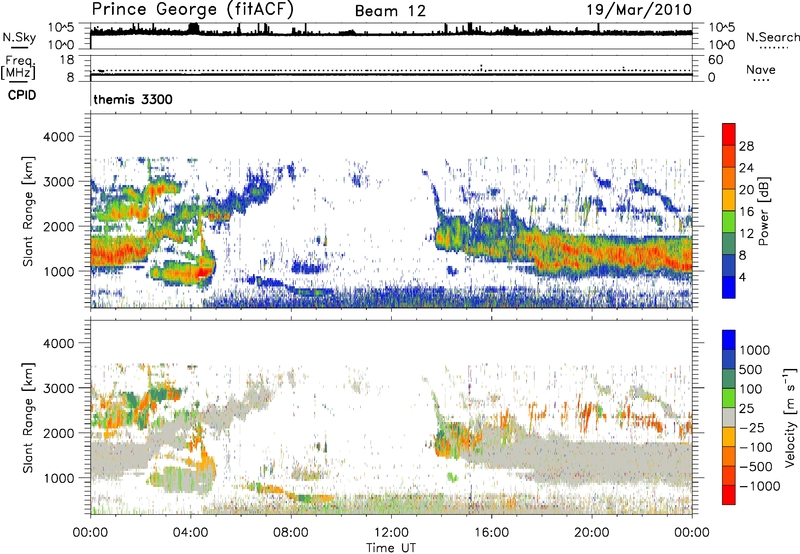
Task: Select the "Beam 12" header text
Action: 390,11
